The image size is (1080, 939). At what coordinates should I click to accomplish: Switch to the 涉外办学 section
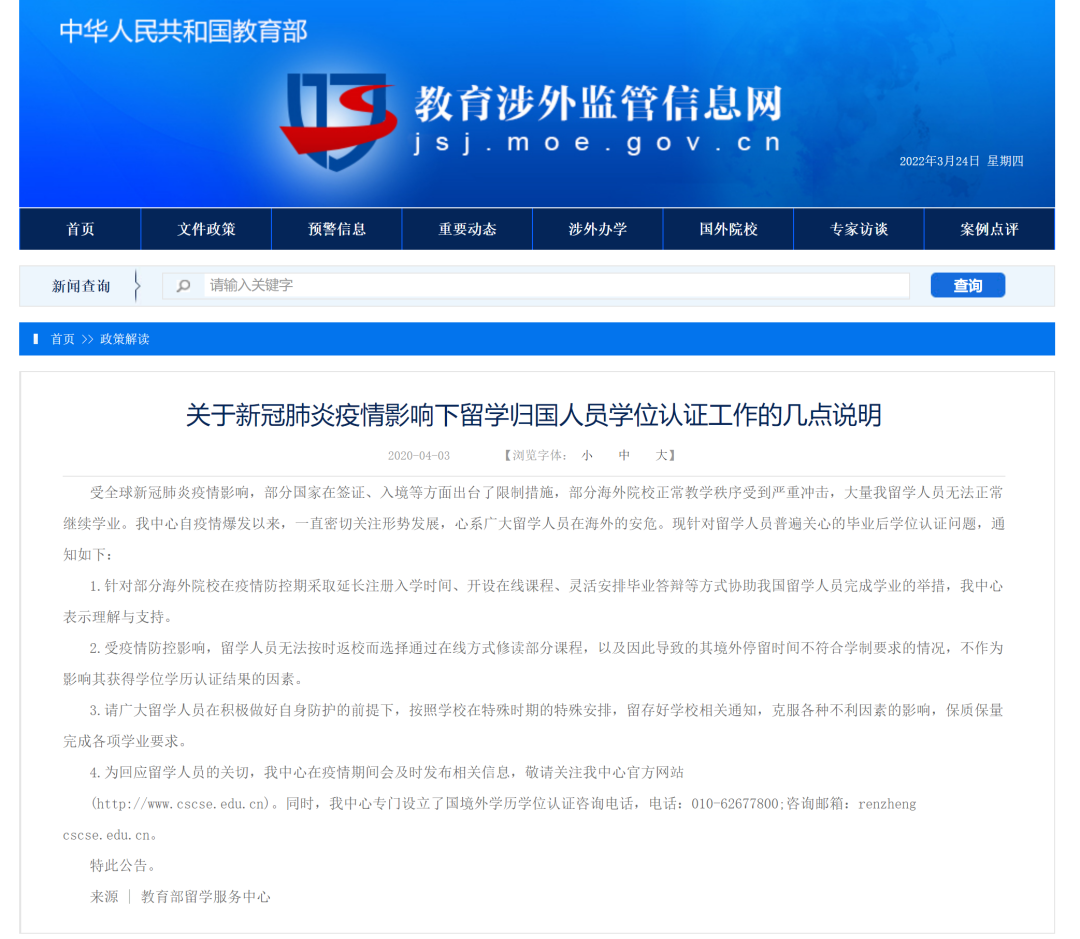(597, 229)
